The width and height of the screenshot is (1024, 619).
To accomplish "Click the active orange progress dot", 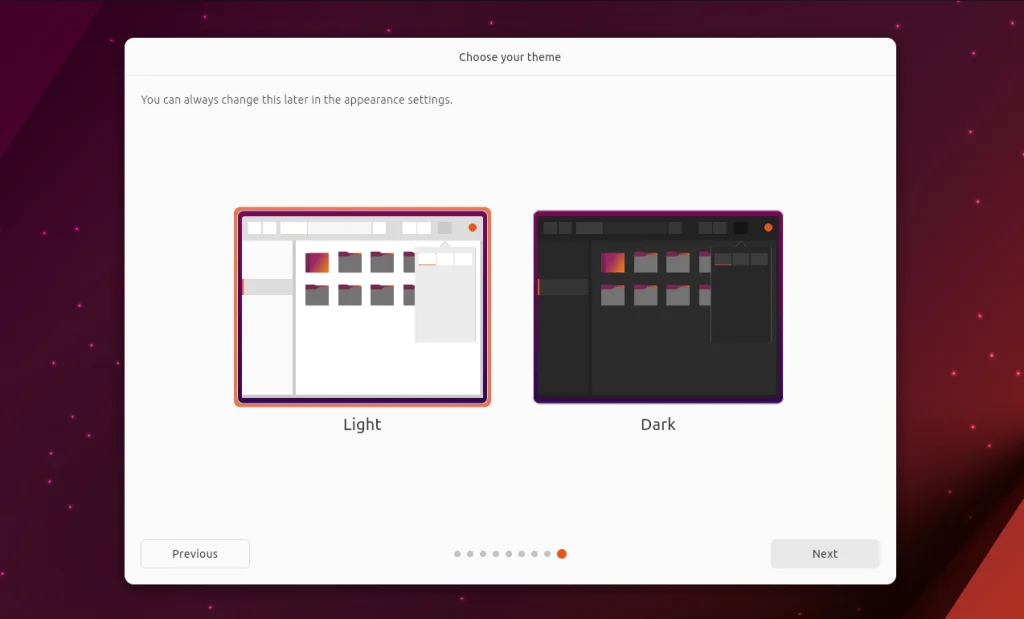I will [x=562, y=553].
